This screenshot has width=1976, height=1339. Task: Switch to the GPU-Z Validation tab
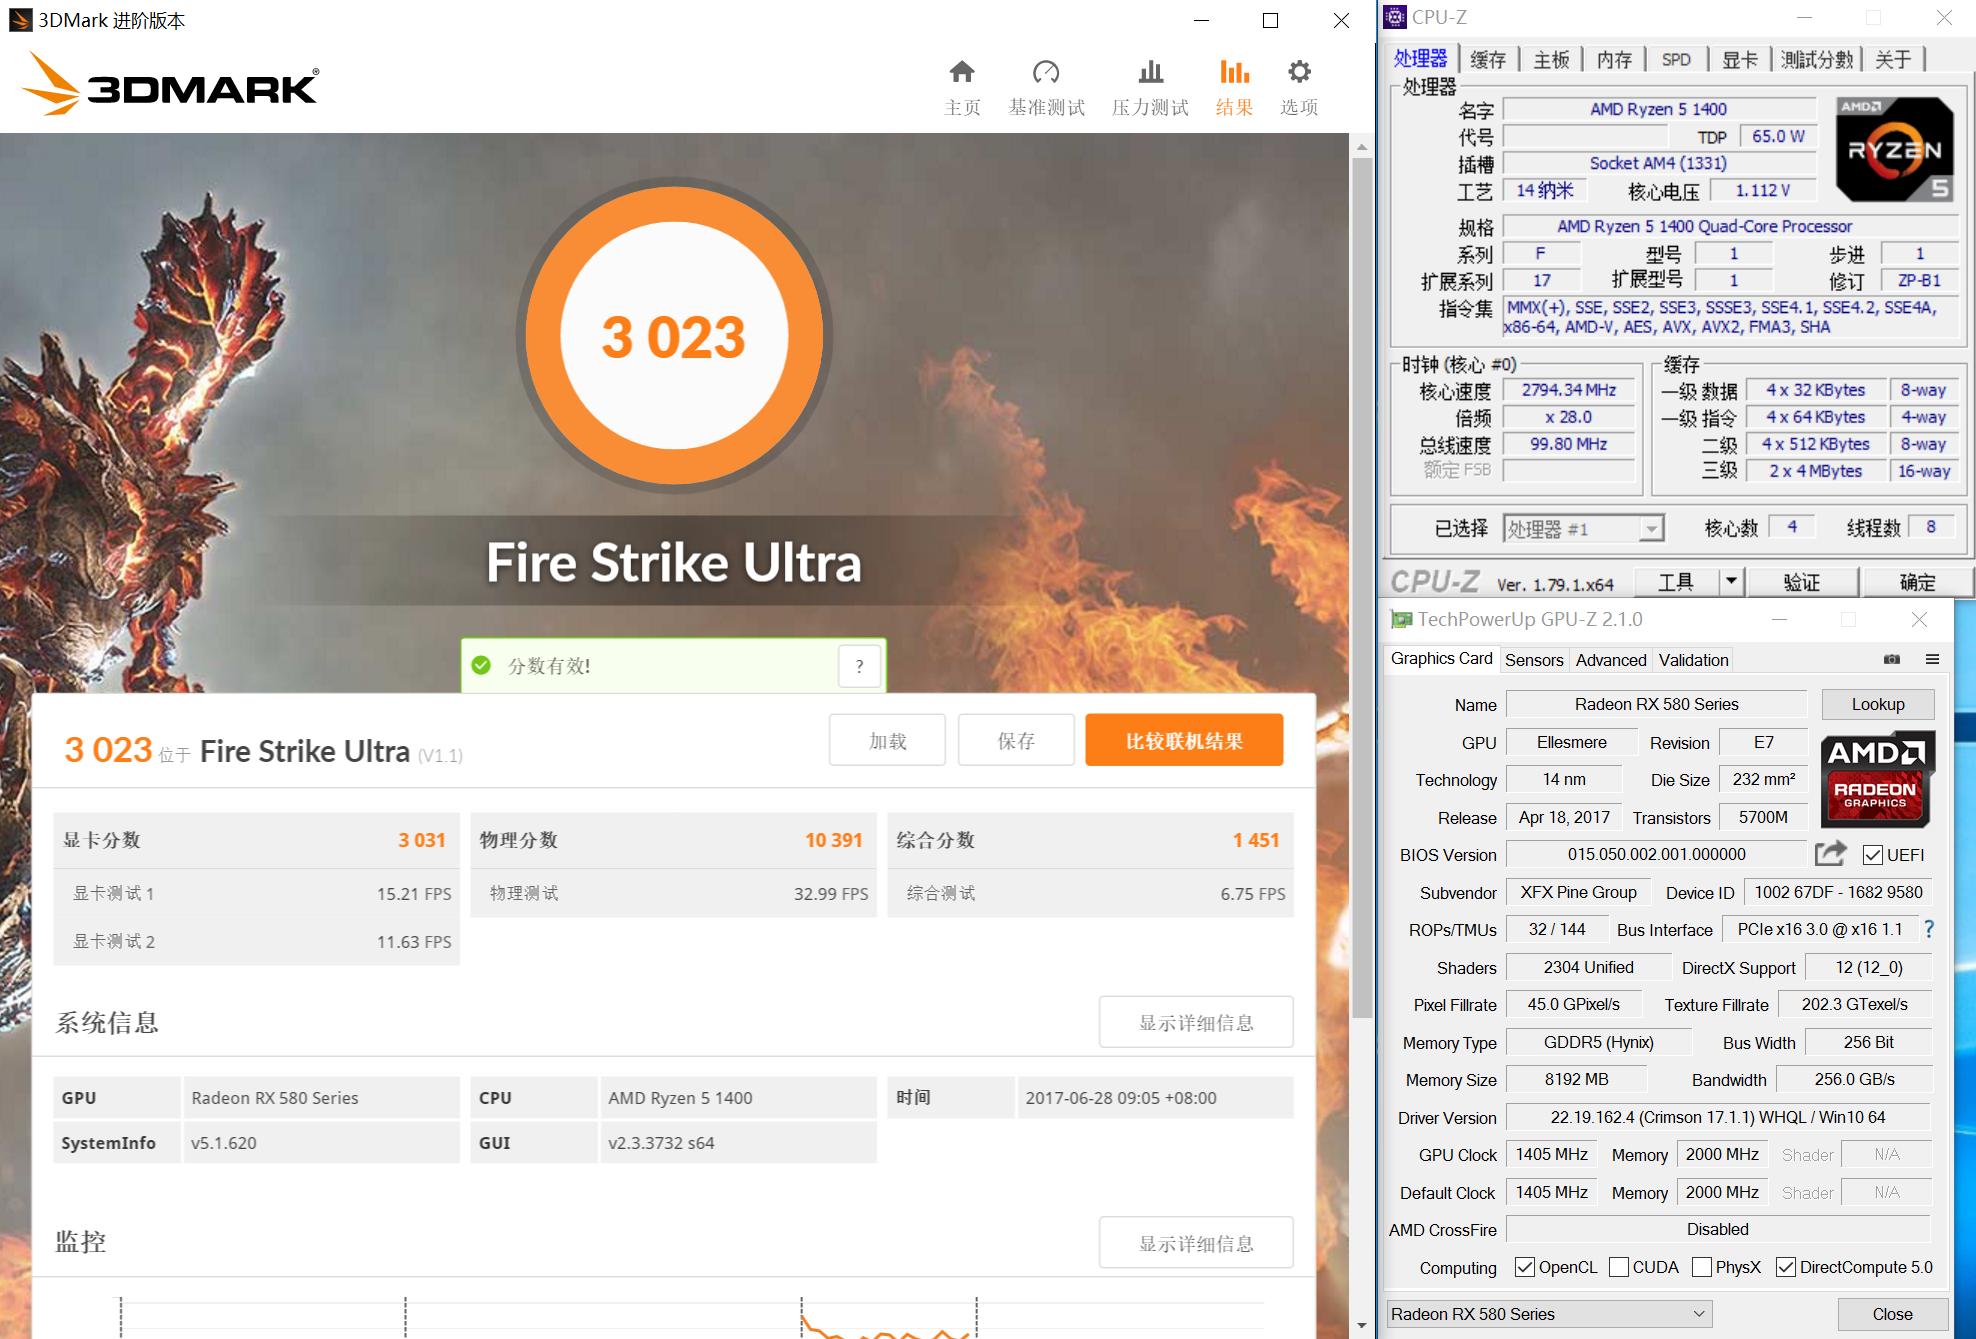point(1693,660)
